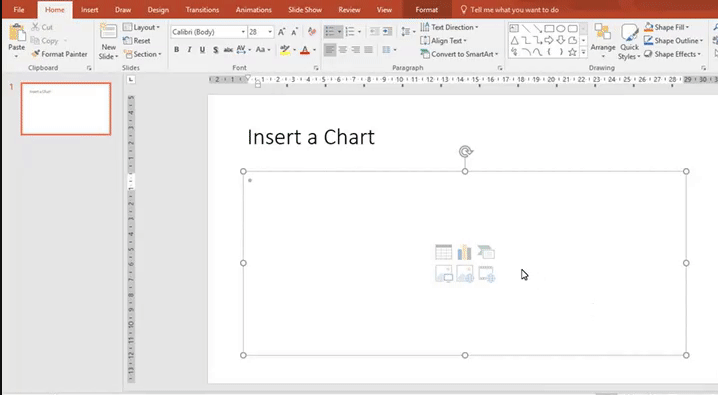This screenshot has height=395, width=718.
Task: Insert a New Slide
Action: click(108, 41)
